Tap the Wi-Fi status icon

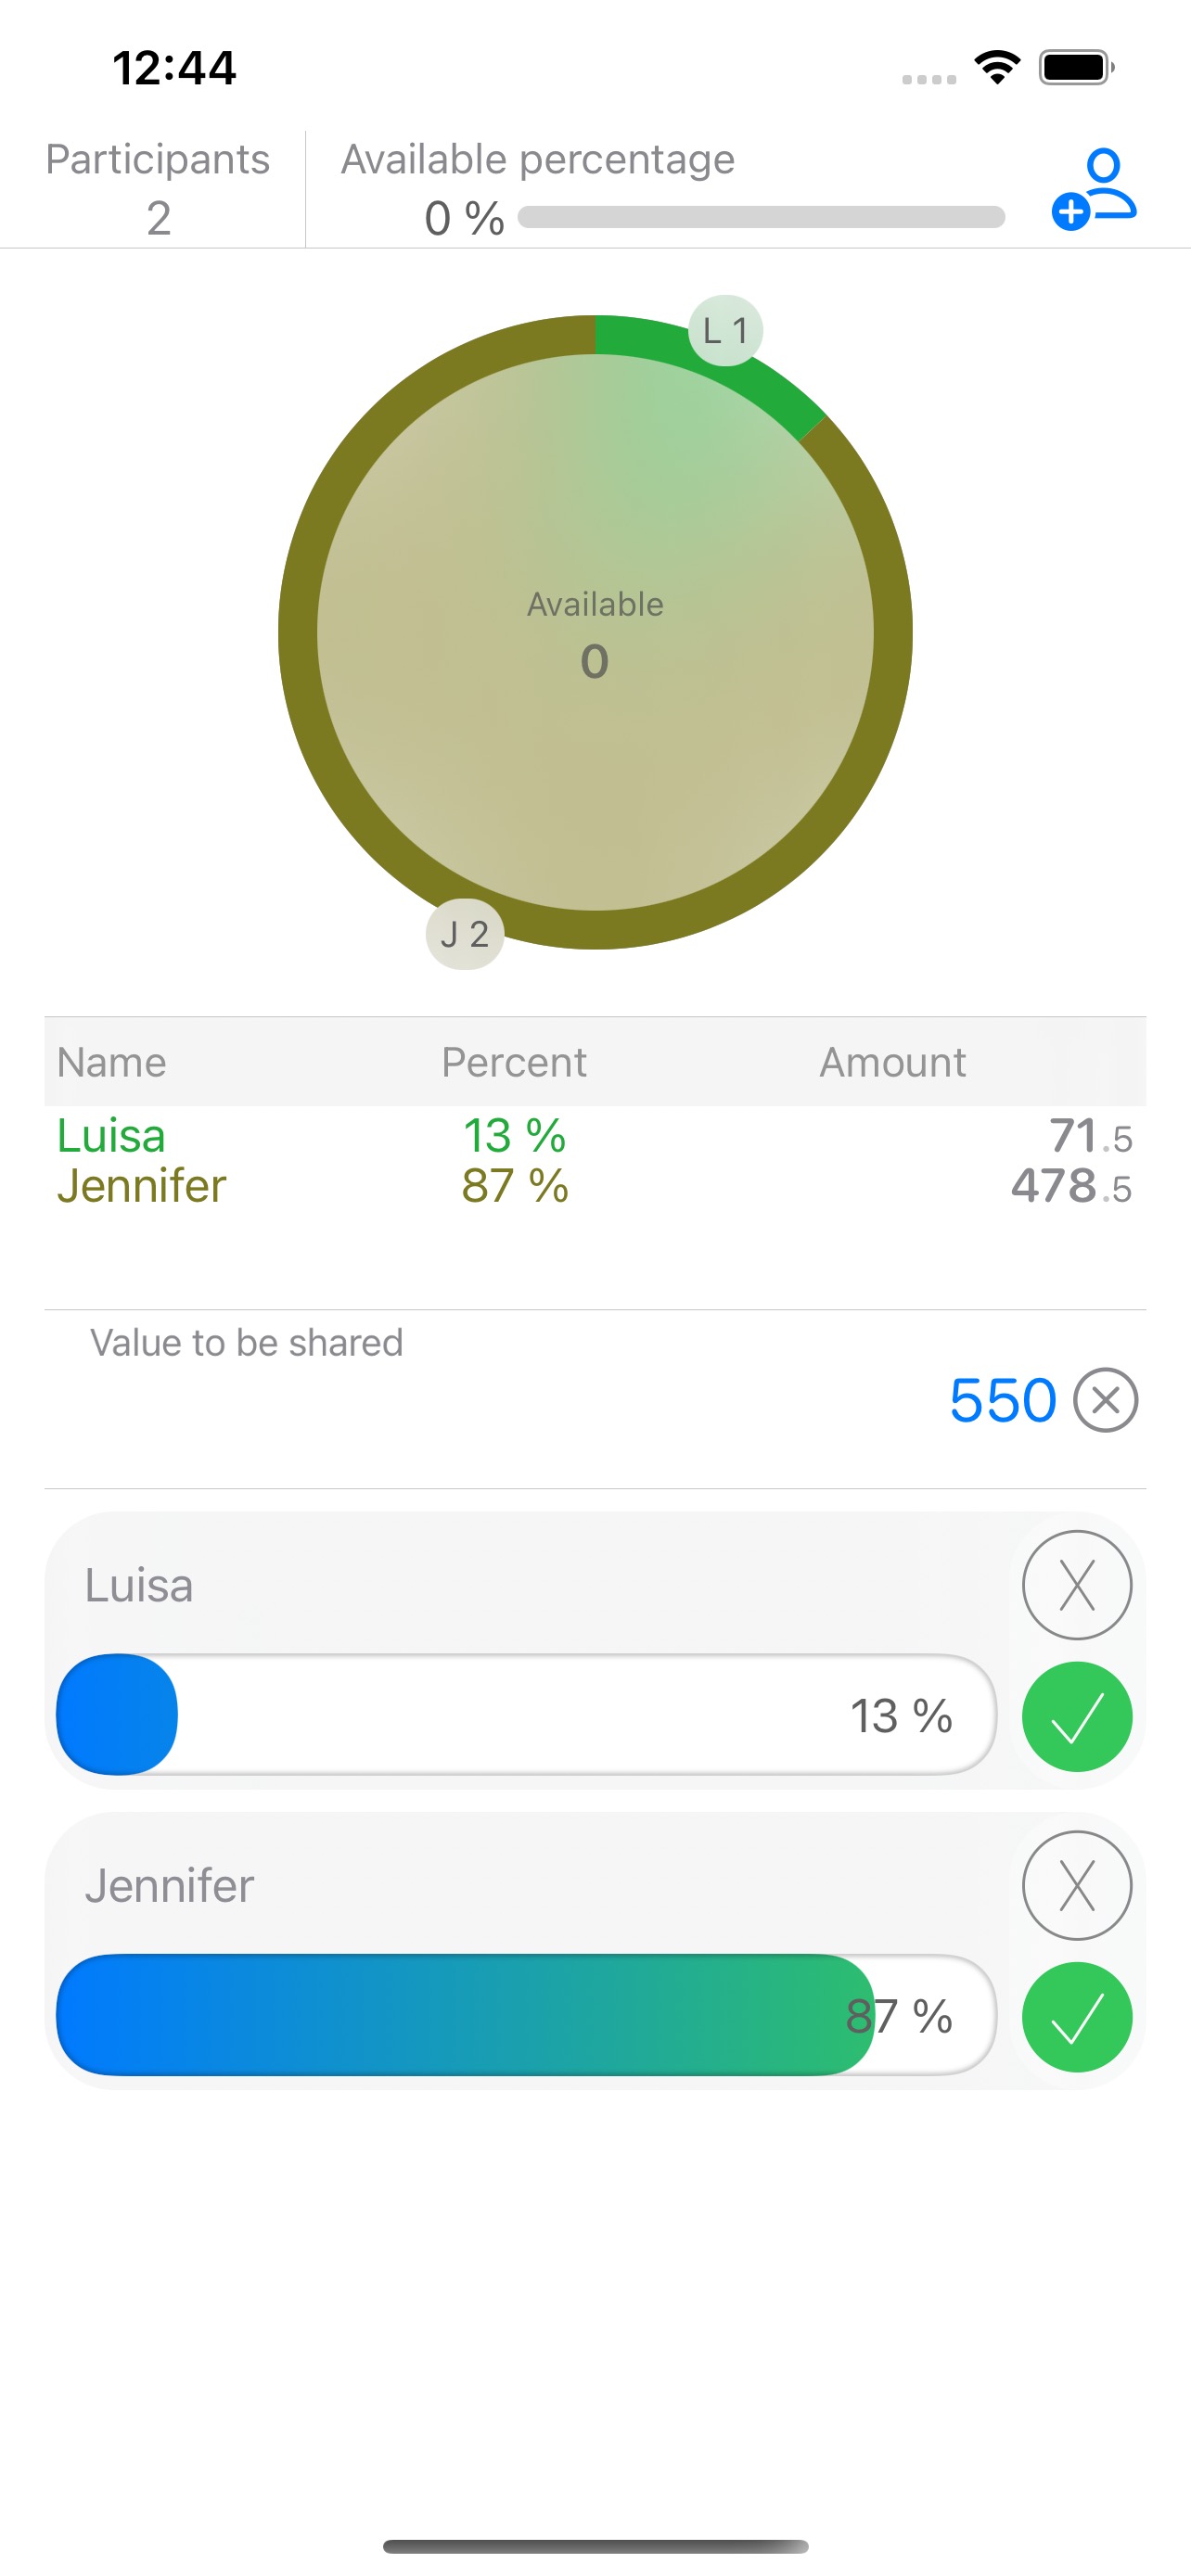coord(997,68)
